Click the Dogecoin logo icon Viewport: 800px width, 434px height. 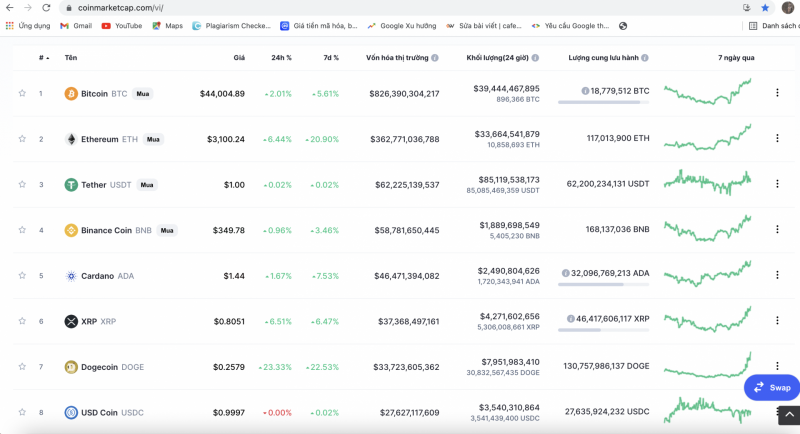[x=71, y=367]
